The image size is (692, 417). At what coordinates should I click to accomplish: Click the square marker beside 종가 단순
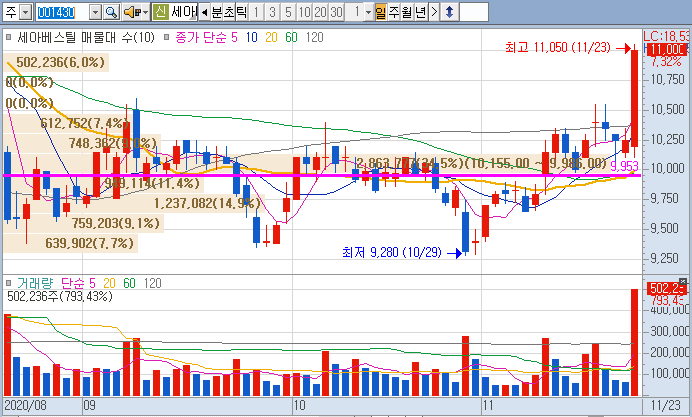[166, 38]
